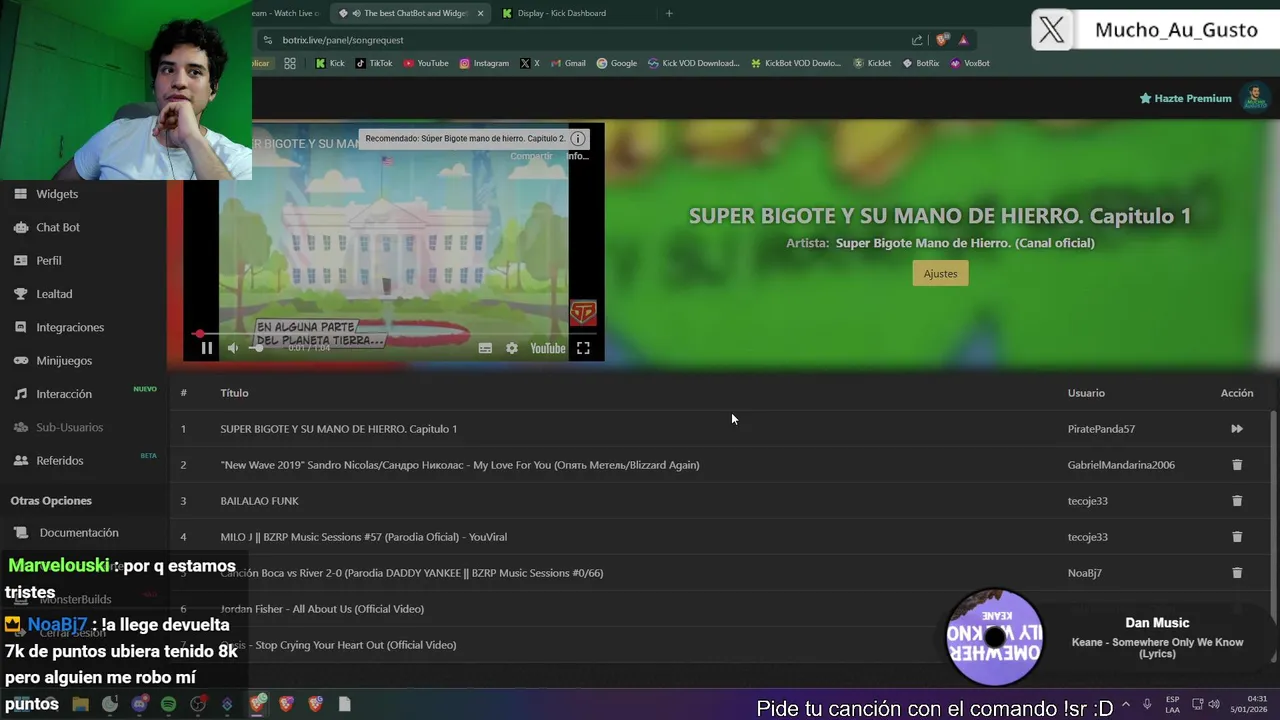Open File Explorer from the taskbar
Viewport: 1280px width, 720px height.
[81, 704]
